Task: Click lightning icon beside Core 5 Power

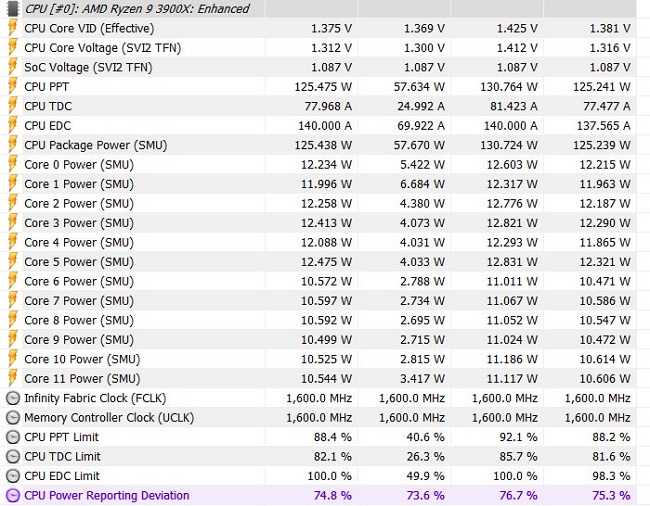Action: [13, 262]
